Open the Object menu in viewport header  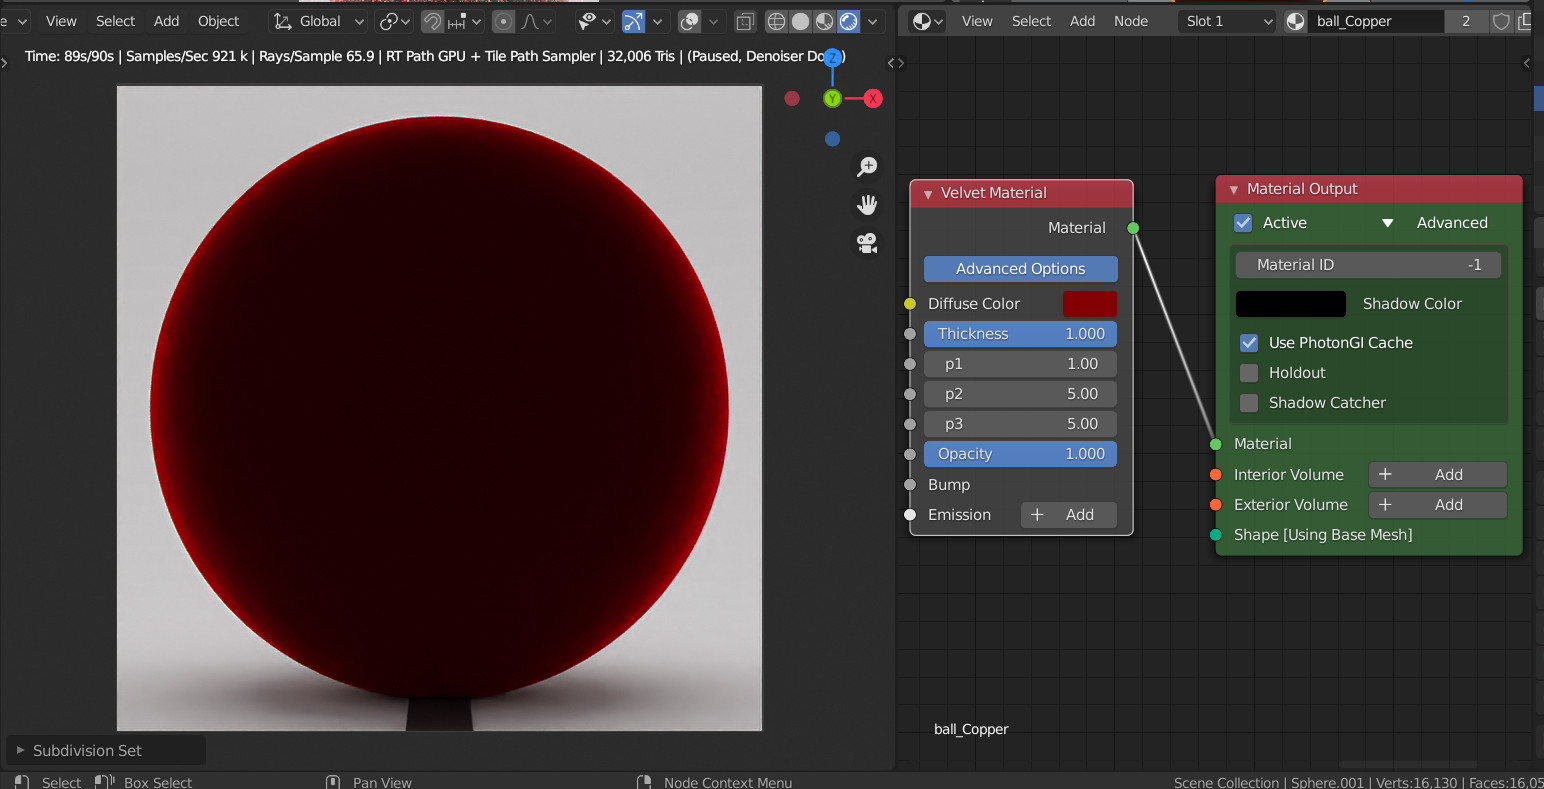pyautogui.click(x=218, y=21)
